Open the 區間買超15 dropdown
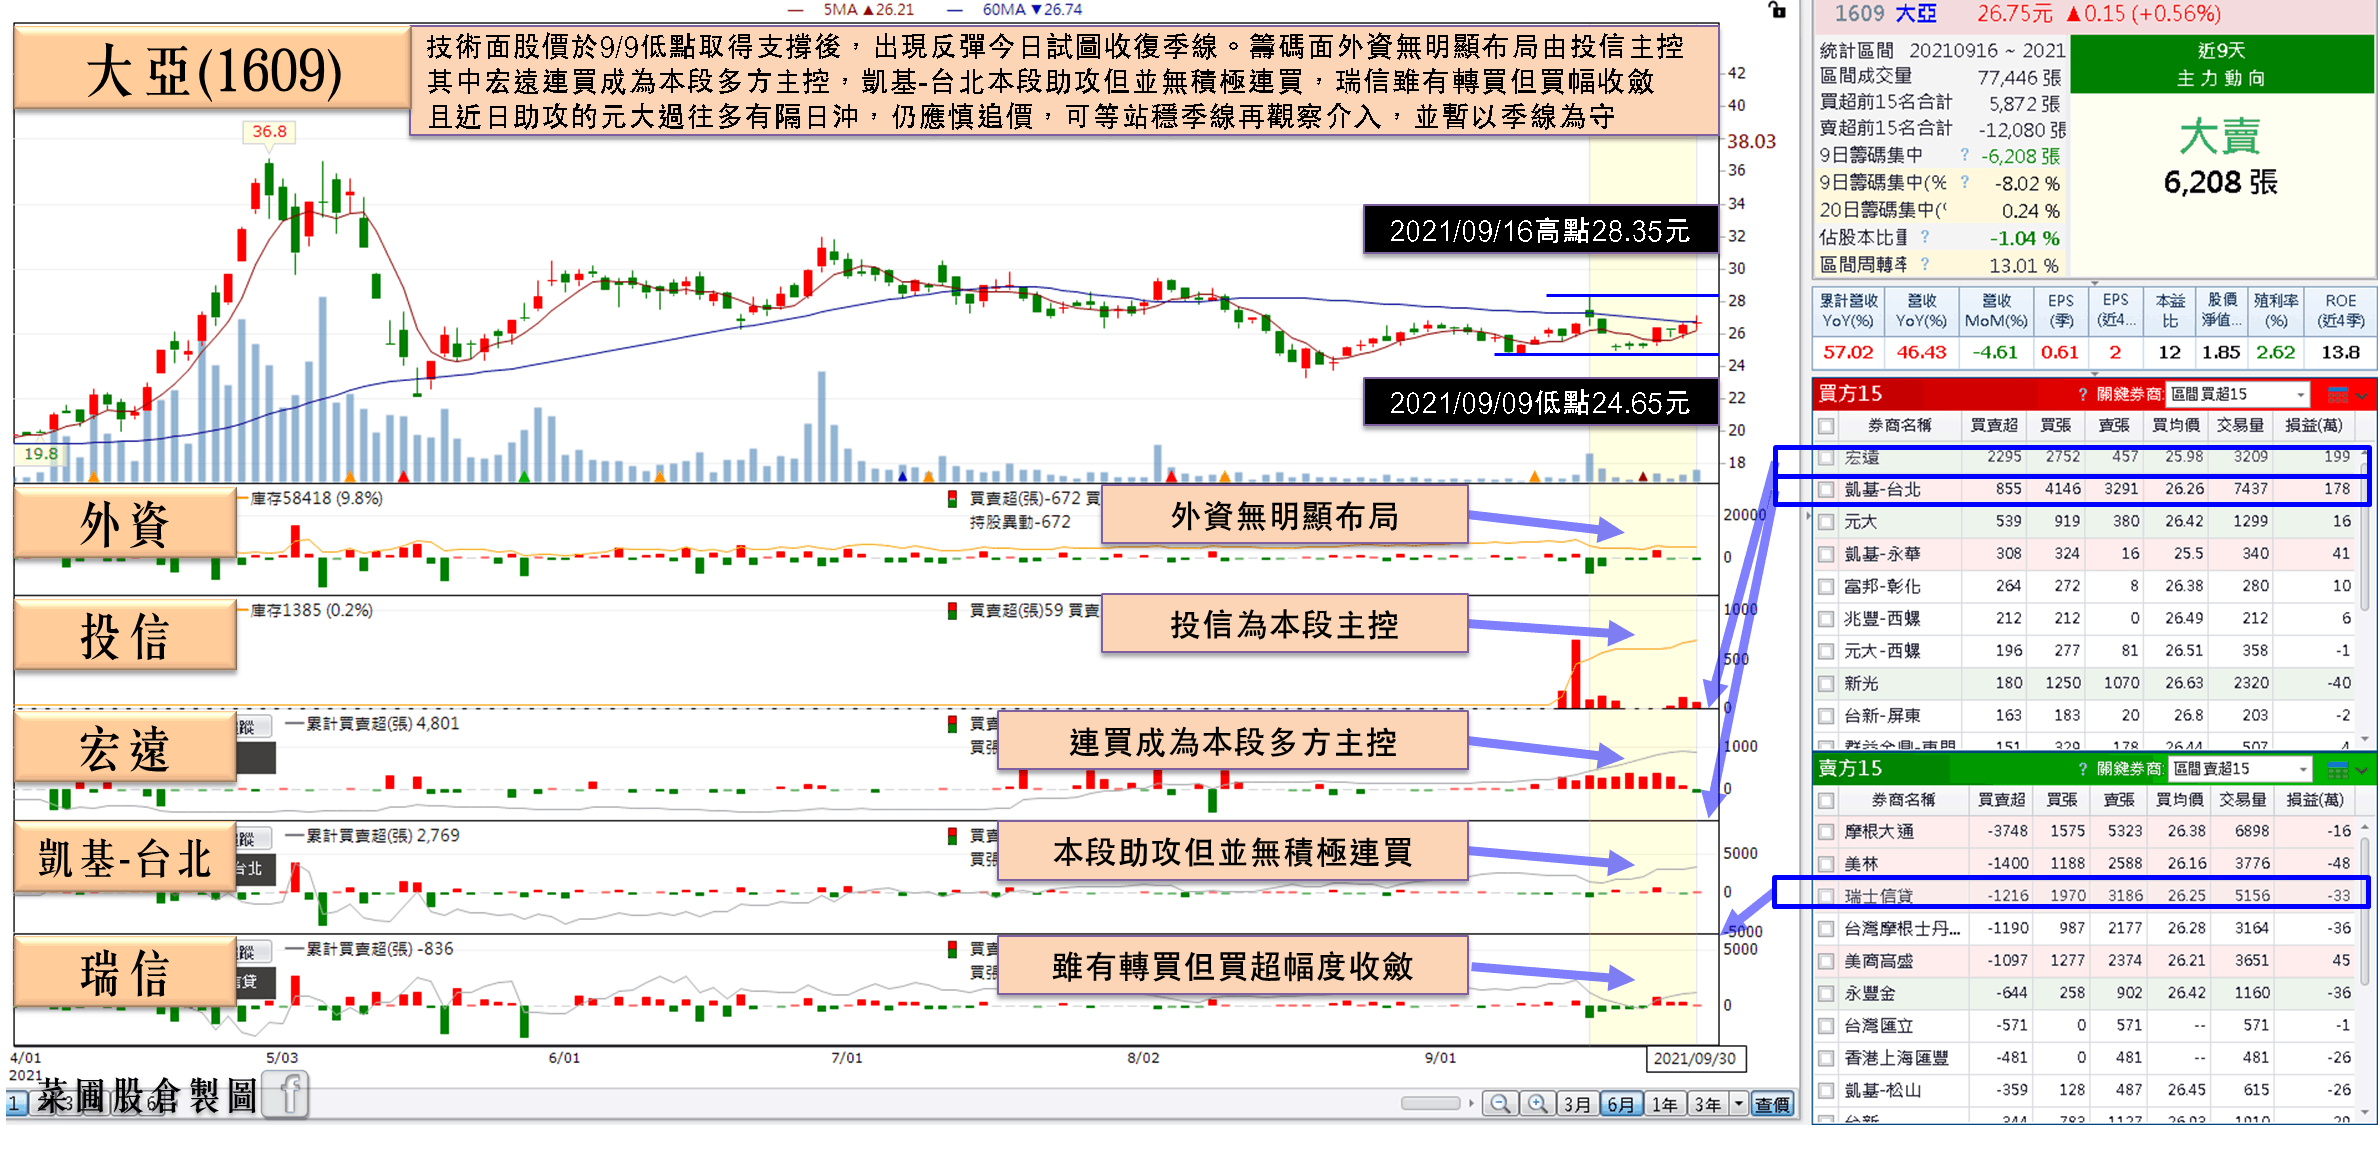The height and width of the screenshot is (1149, 2378). (x=2299, y=393)
